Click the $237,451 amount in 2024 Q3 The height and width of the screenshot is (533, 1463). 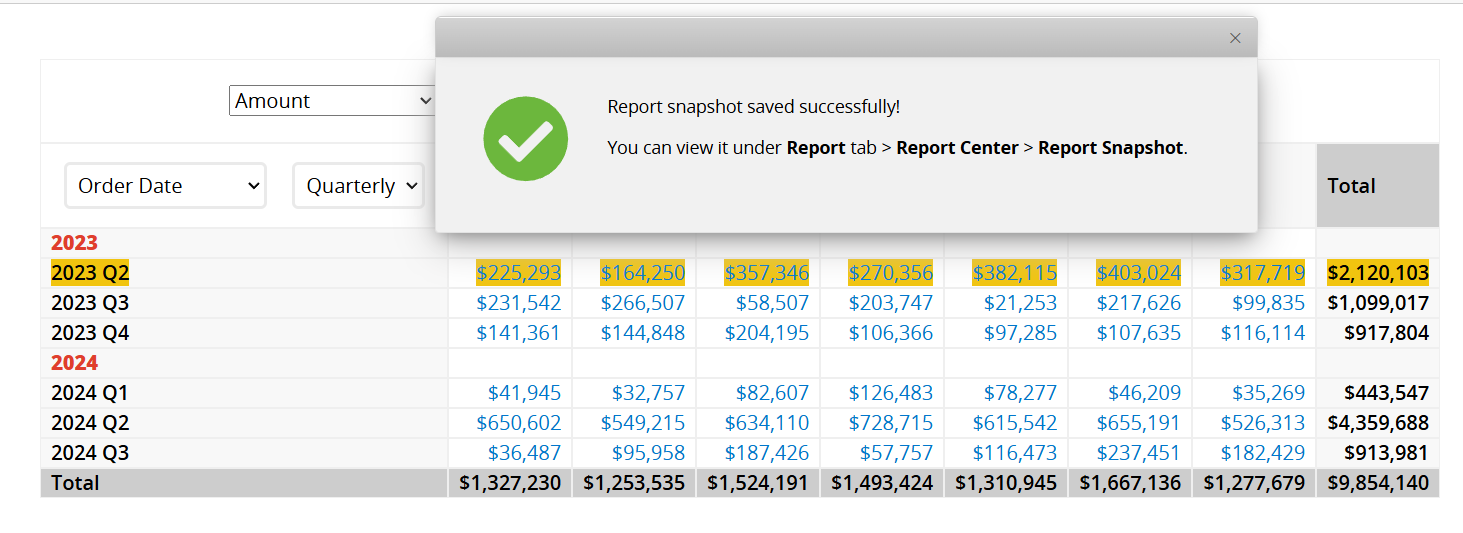(1138, 453)
